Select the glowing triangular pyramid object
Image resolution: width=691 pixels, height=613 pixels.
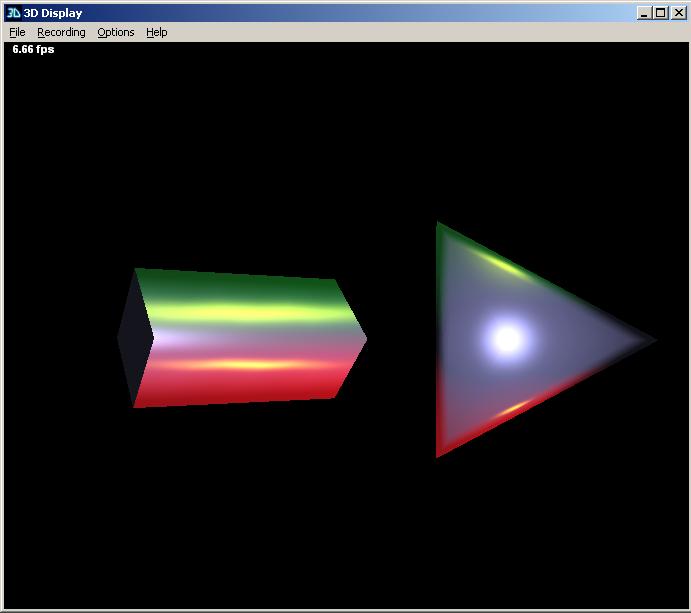click(x=546, y=339)
